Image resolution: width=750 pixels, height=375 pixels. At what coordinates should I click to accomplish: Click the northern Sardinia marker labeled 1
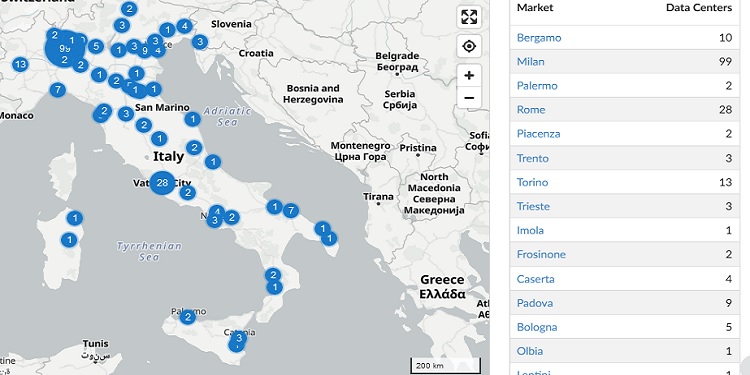[x=75, y=218]
